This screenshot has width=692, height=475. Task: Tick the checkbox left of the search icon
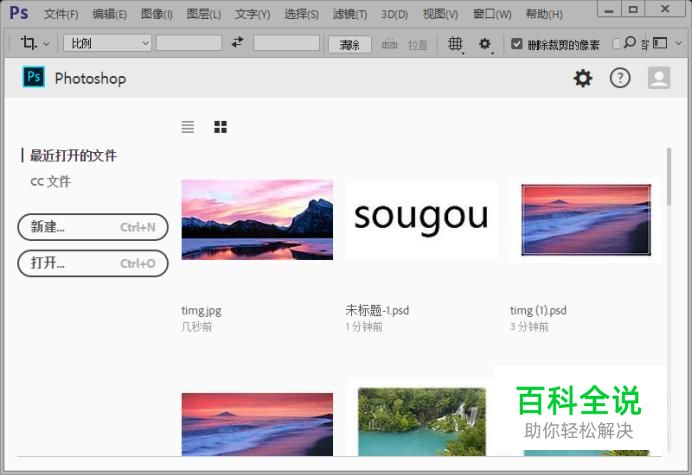tap(616, 43)
